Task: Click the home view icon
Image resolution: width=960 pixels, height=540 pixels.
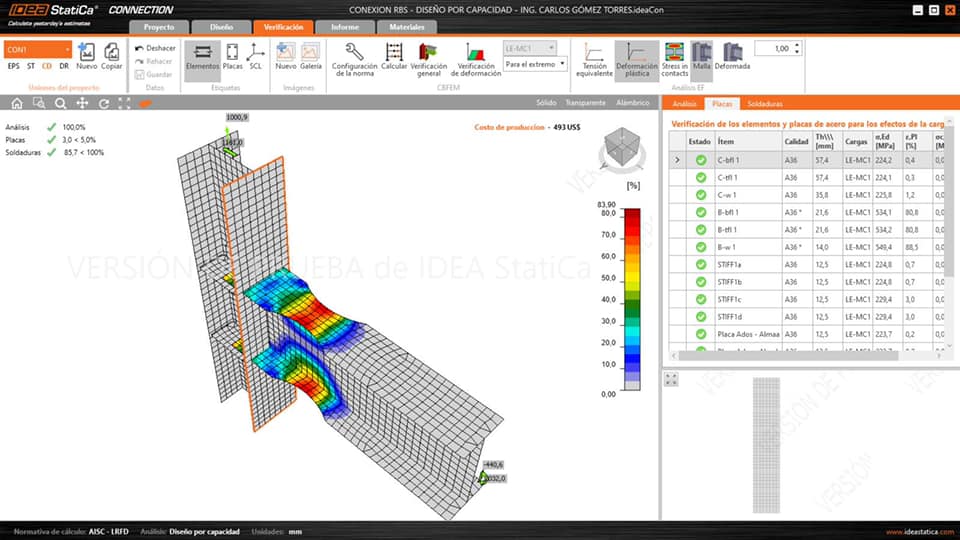Action: click(x=17, y=103)
